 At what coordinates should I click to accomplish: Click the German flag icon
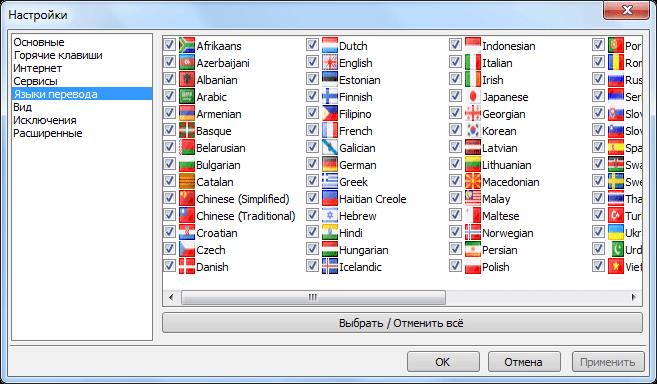(x=330, y=164)
